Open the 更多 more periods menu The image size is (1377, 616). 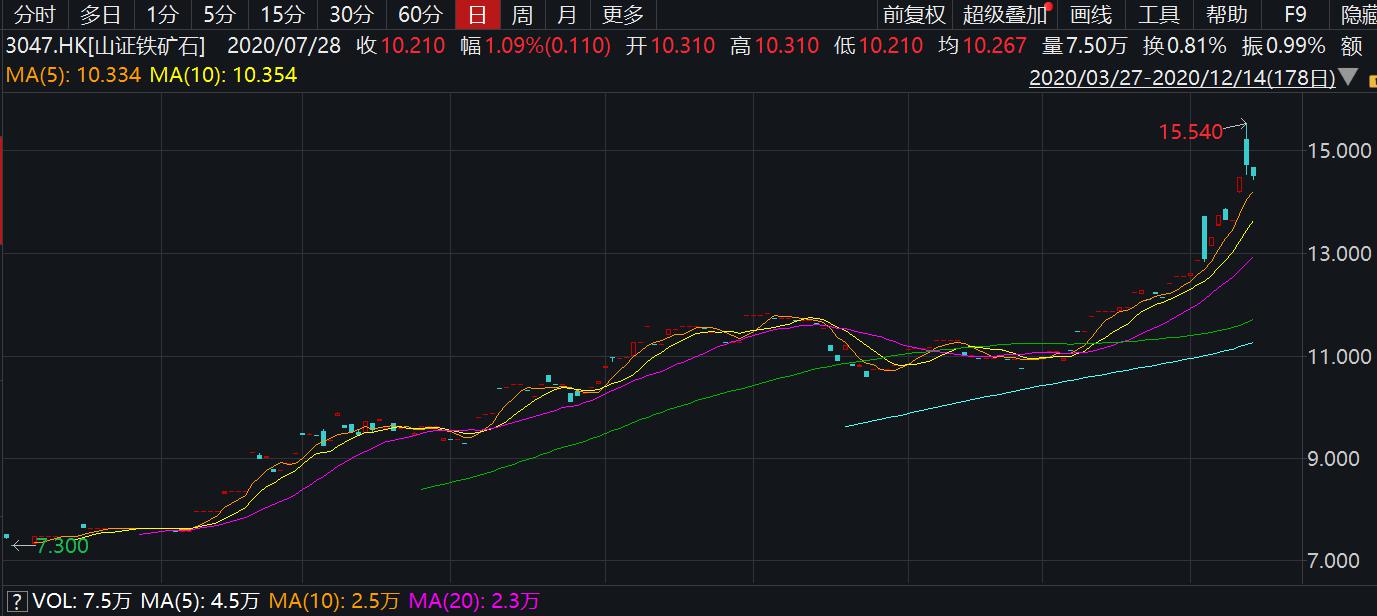[x=623, y=14]
